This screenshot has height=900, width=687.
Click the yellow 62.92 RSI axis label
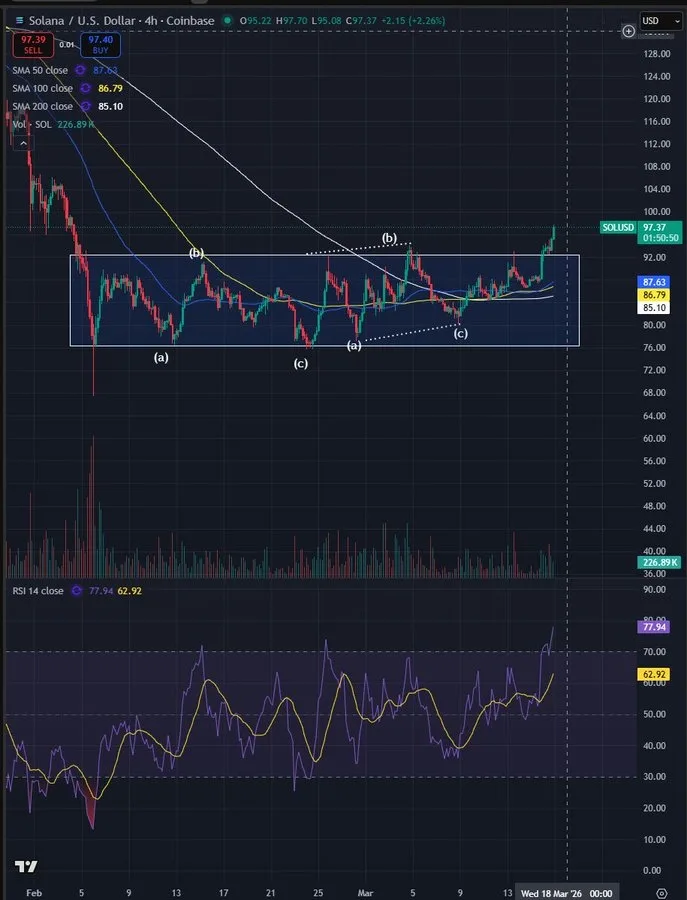click(654, 674)
